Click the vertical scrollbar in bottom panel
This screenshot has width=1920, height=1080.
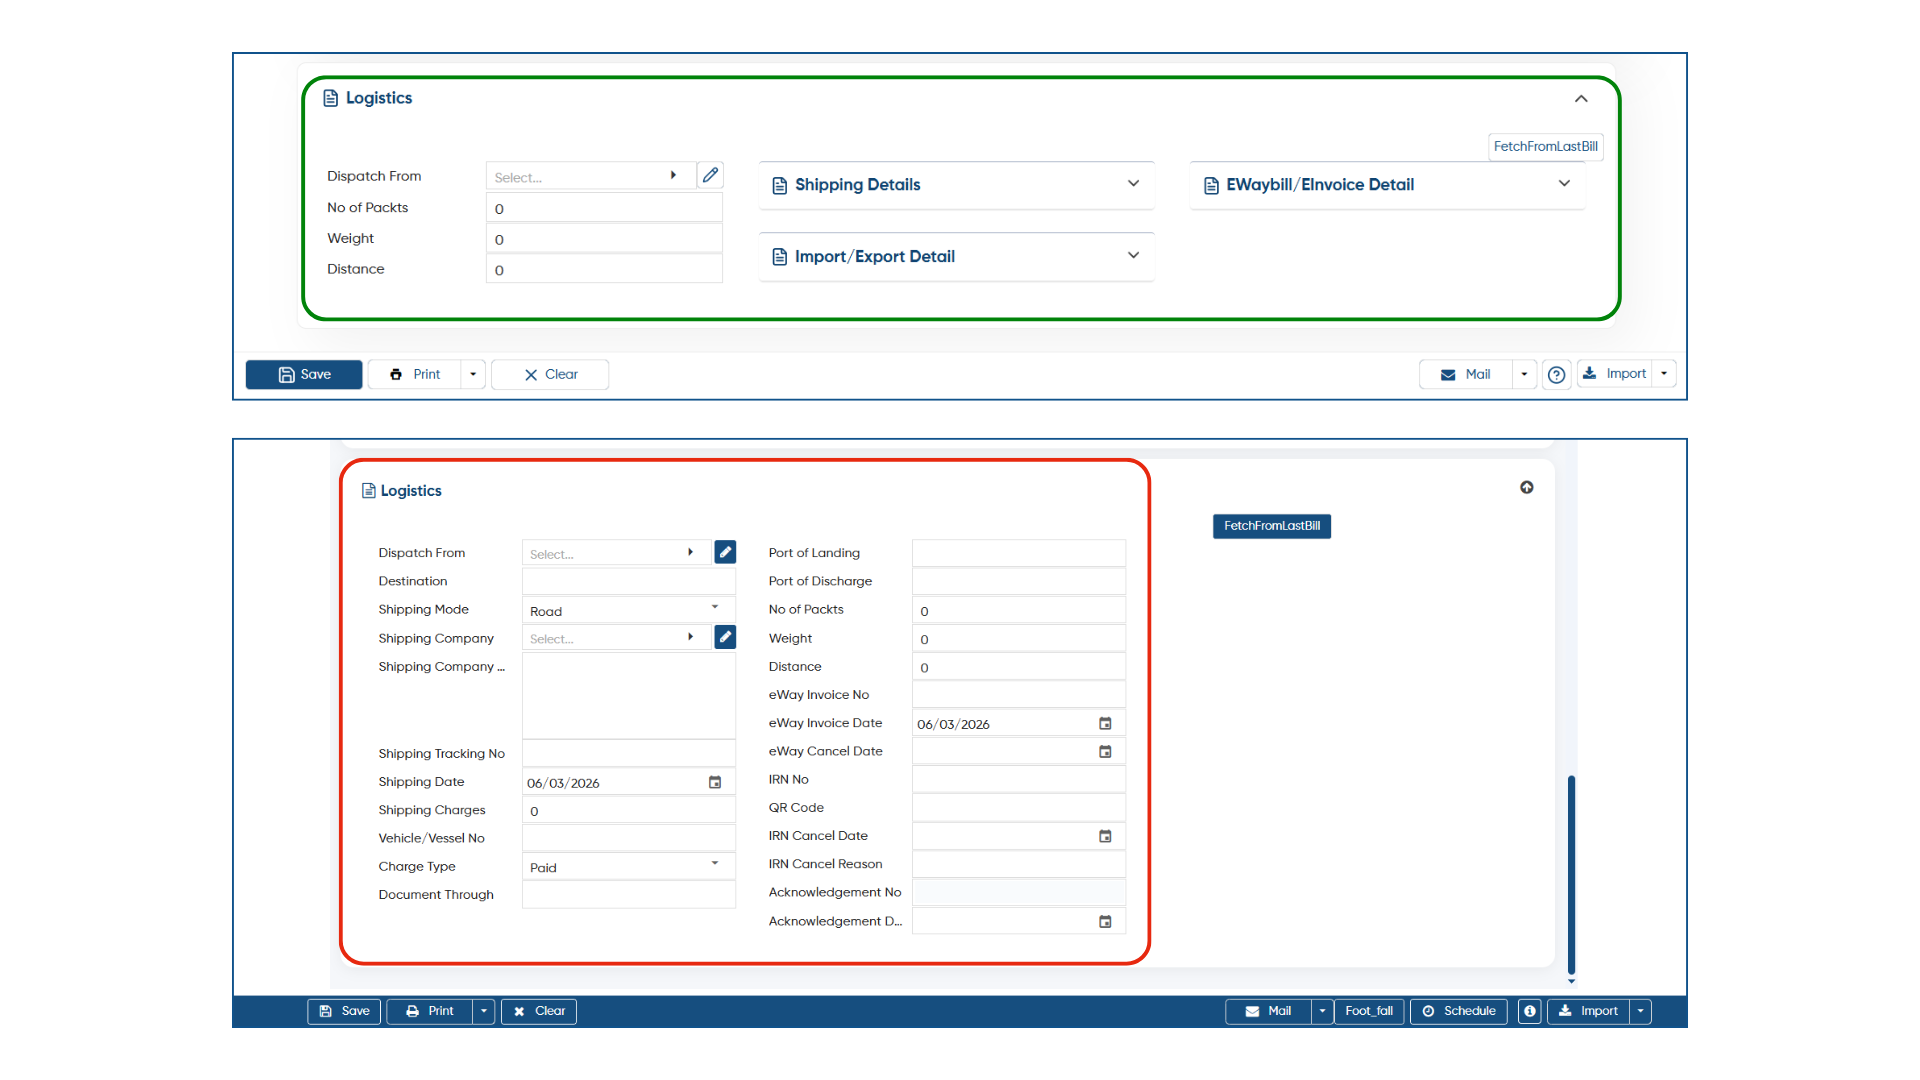[x=1571, y=874]
